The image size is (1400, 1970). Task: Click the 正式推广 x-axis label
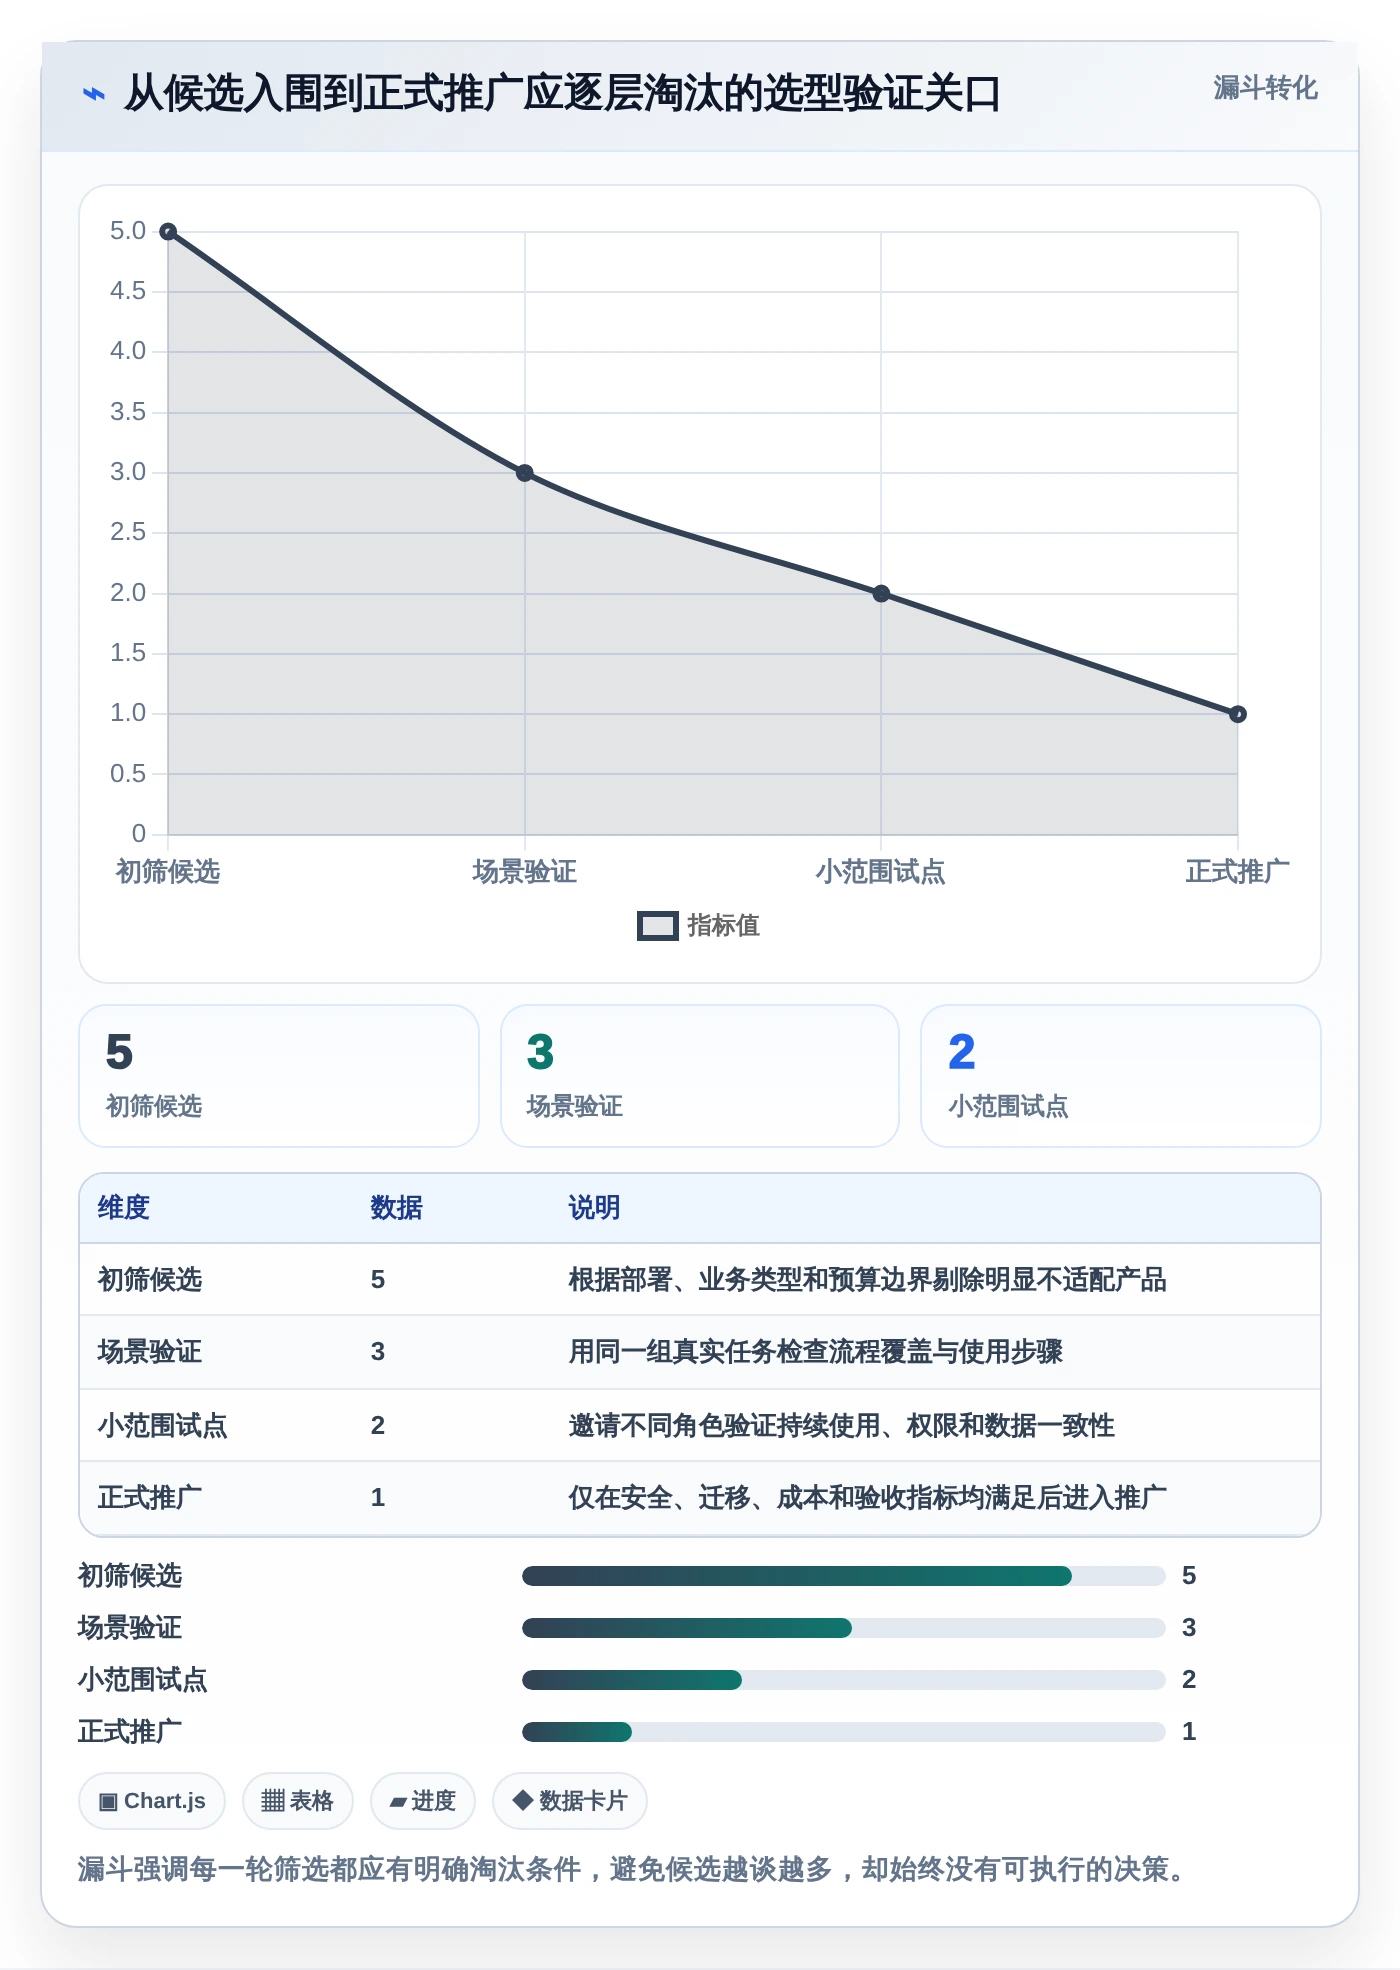[1238, 872]
